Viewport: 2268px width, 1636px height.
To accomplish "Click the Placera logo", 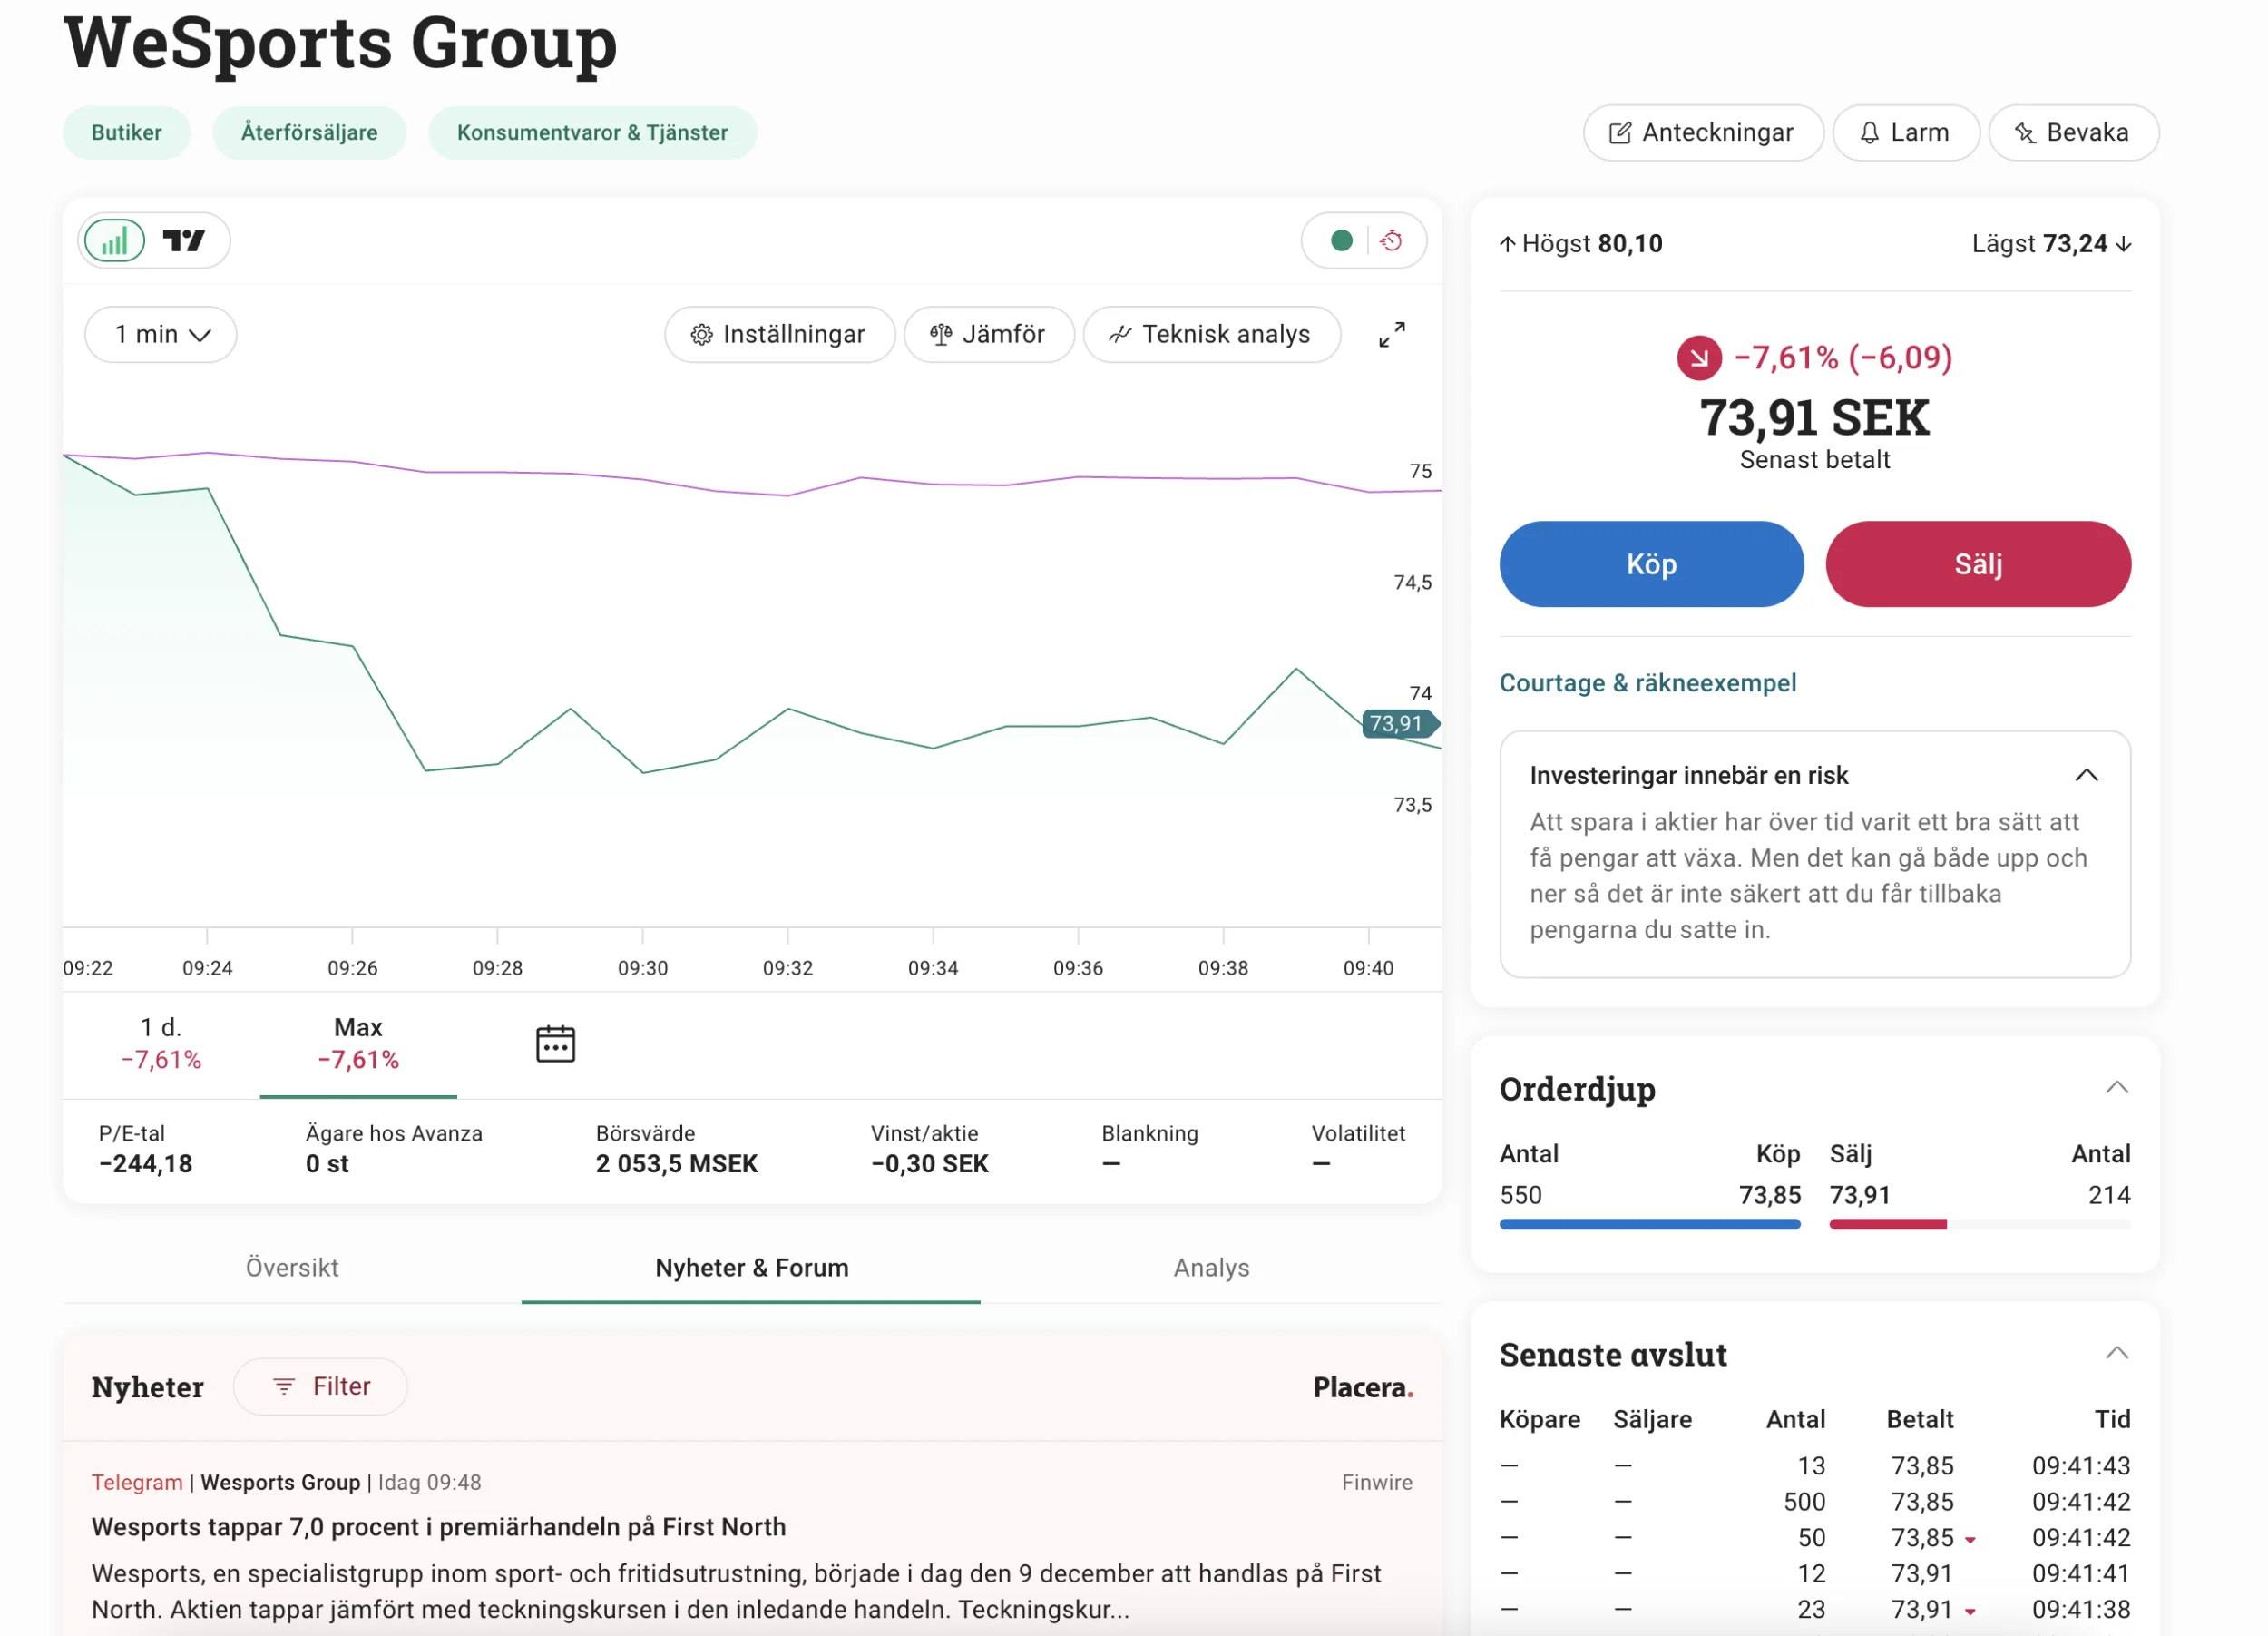I will tap(1363, 1388).
